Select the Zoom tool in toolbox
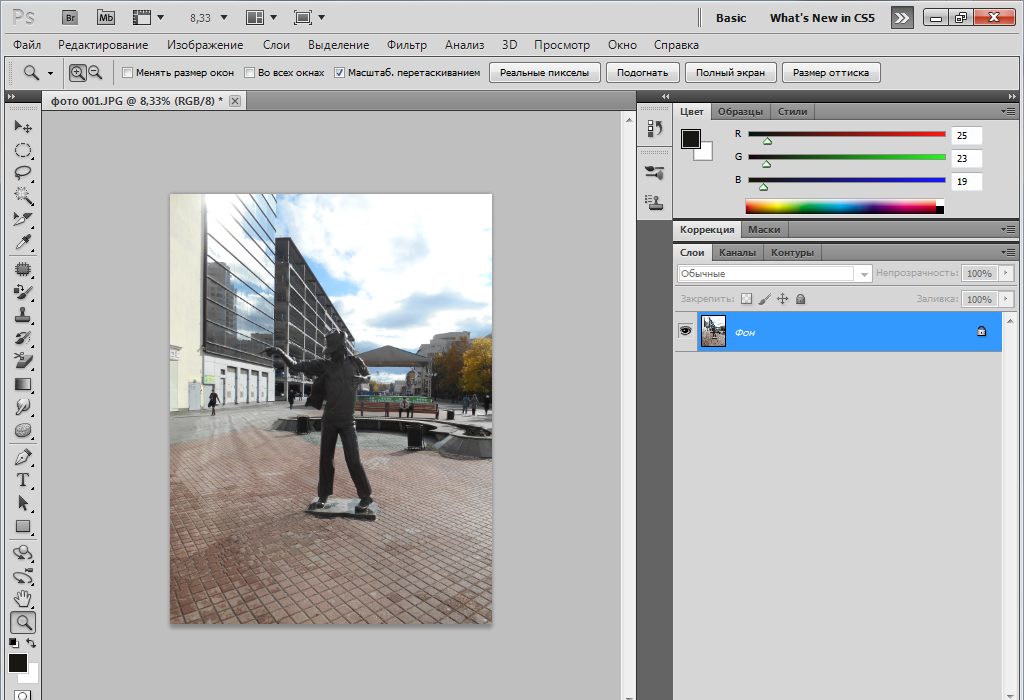 [23, 623]
